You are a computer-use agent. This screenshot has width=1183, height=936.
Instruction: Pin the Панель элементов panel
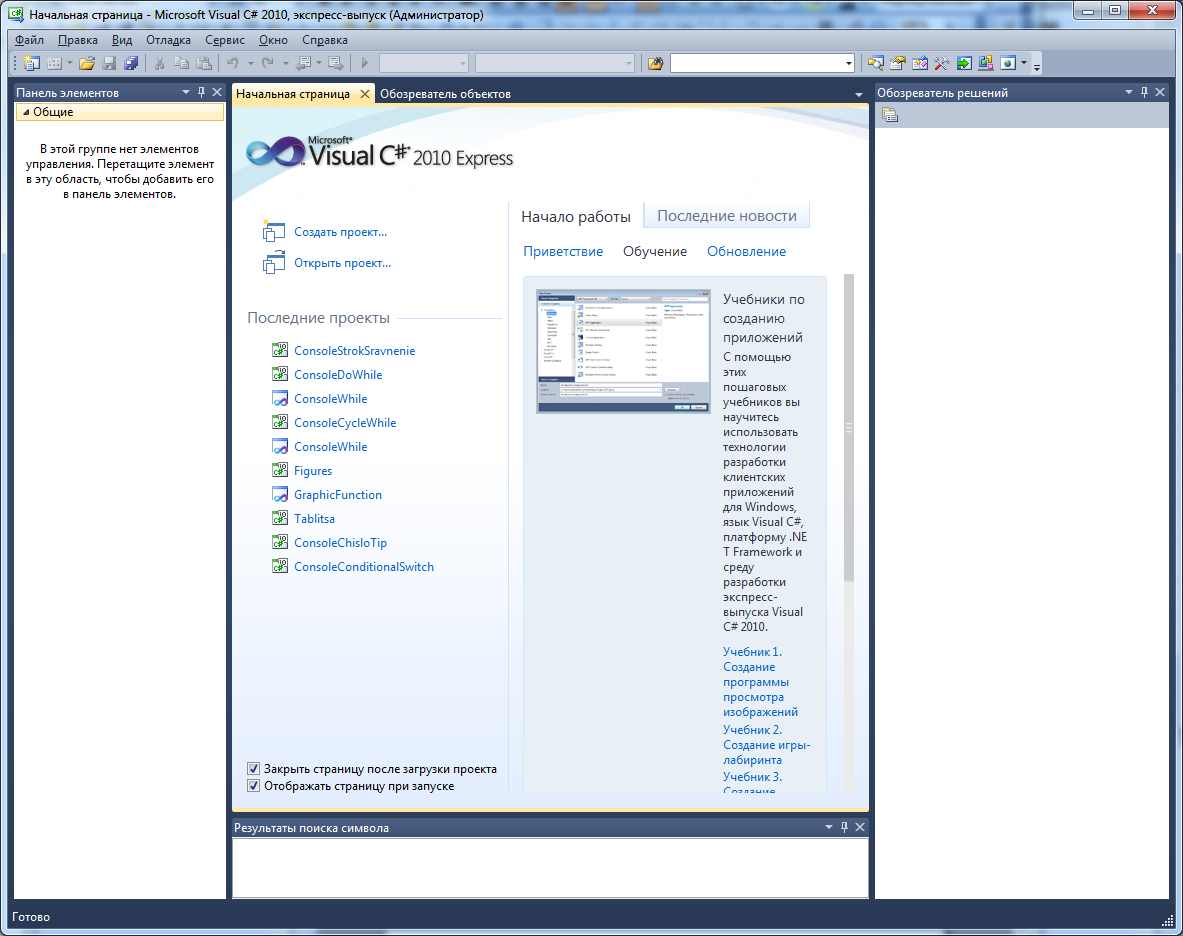(201, 92)
